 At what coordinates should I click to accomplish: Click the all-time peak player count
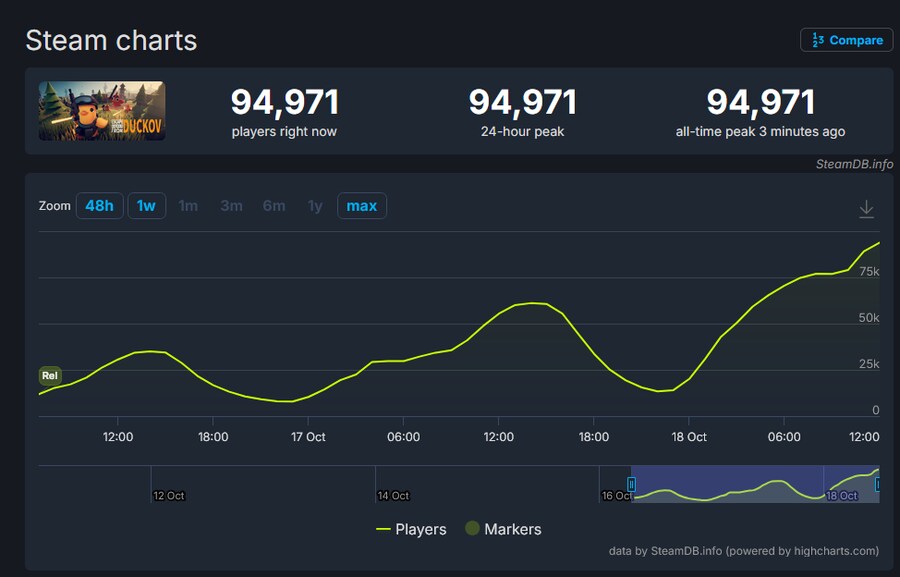point(760,102)
